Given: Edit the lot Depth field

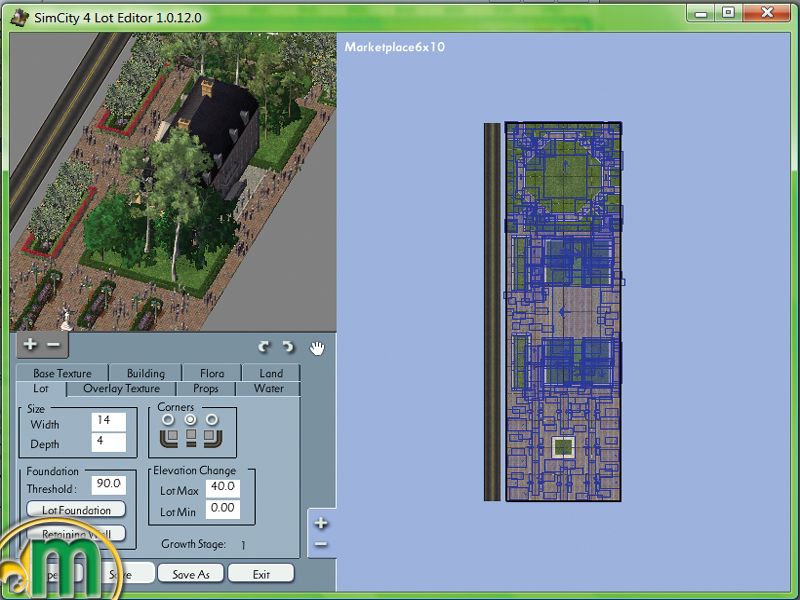Looking at the screenshot, I should click(109, 442).
